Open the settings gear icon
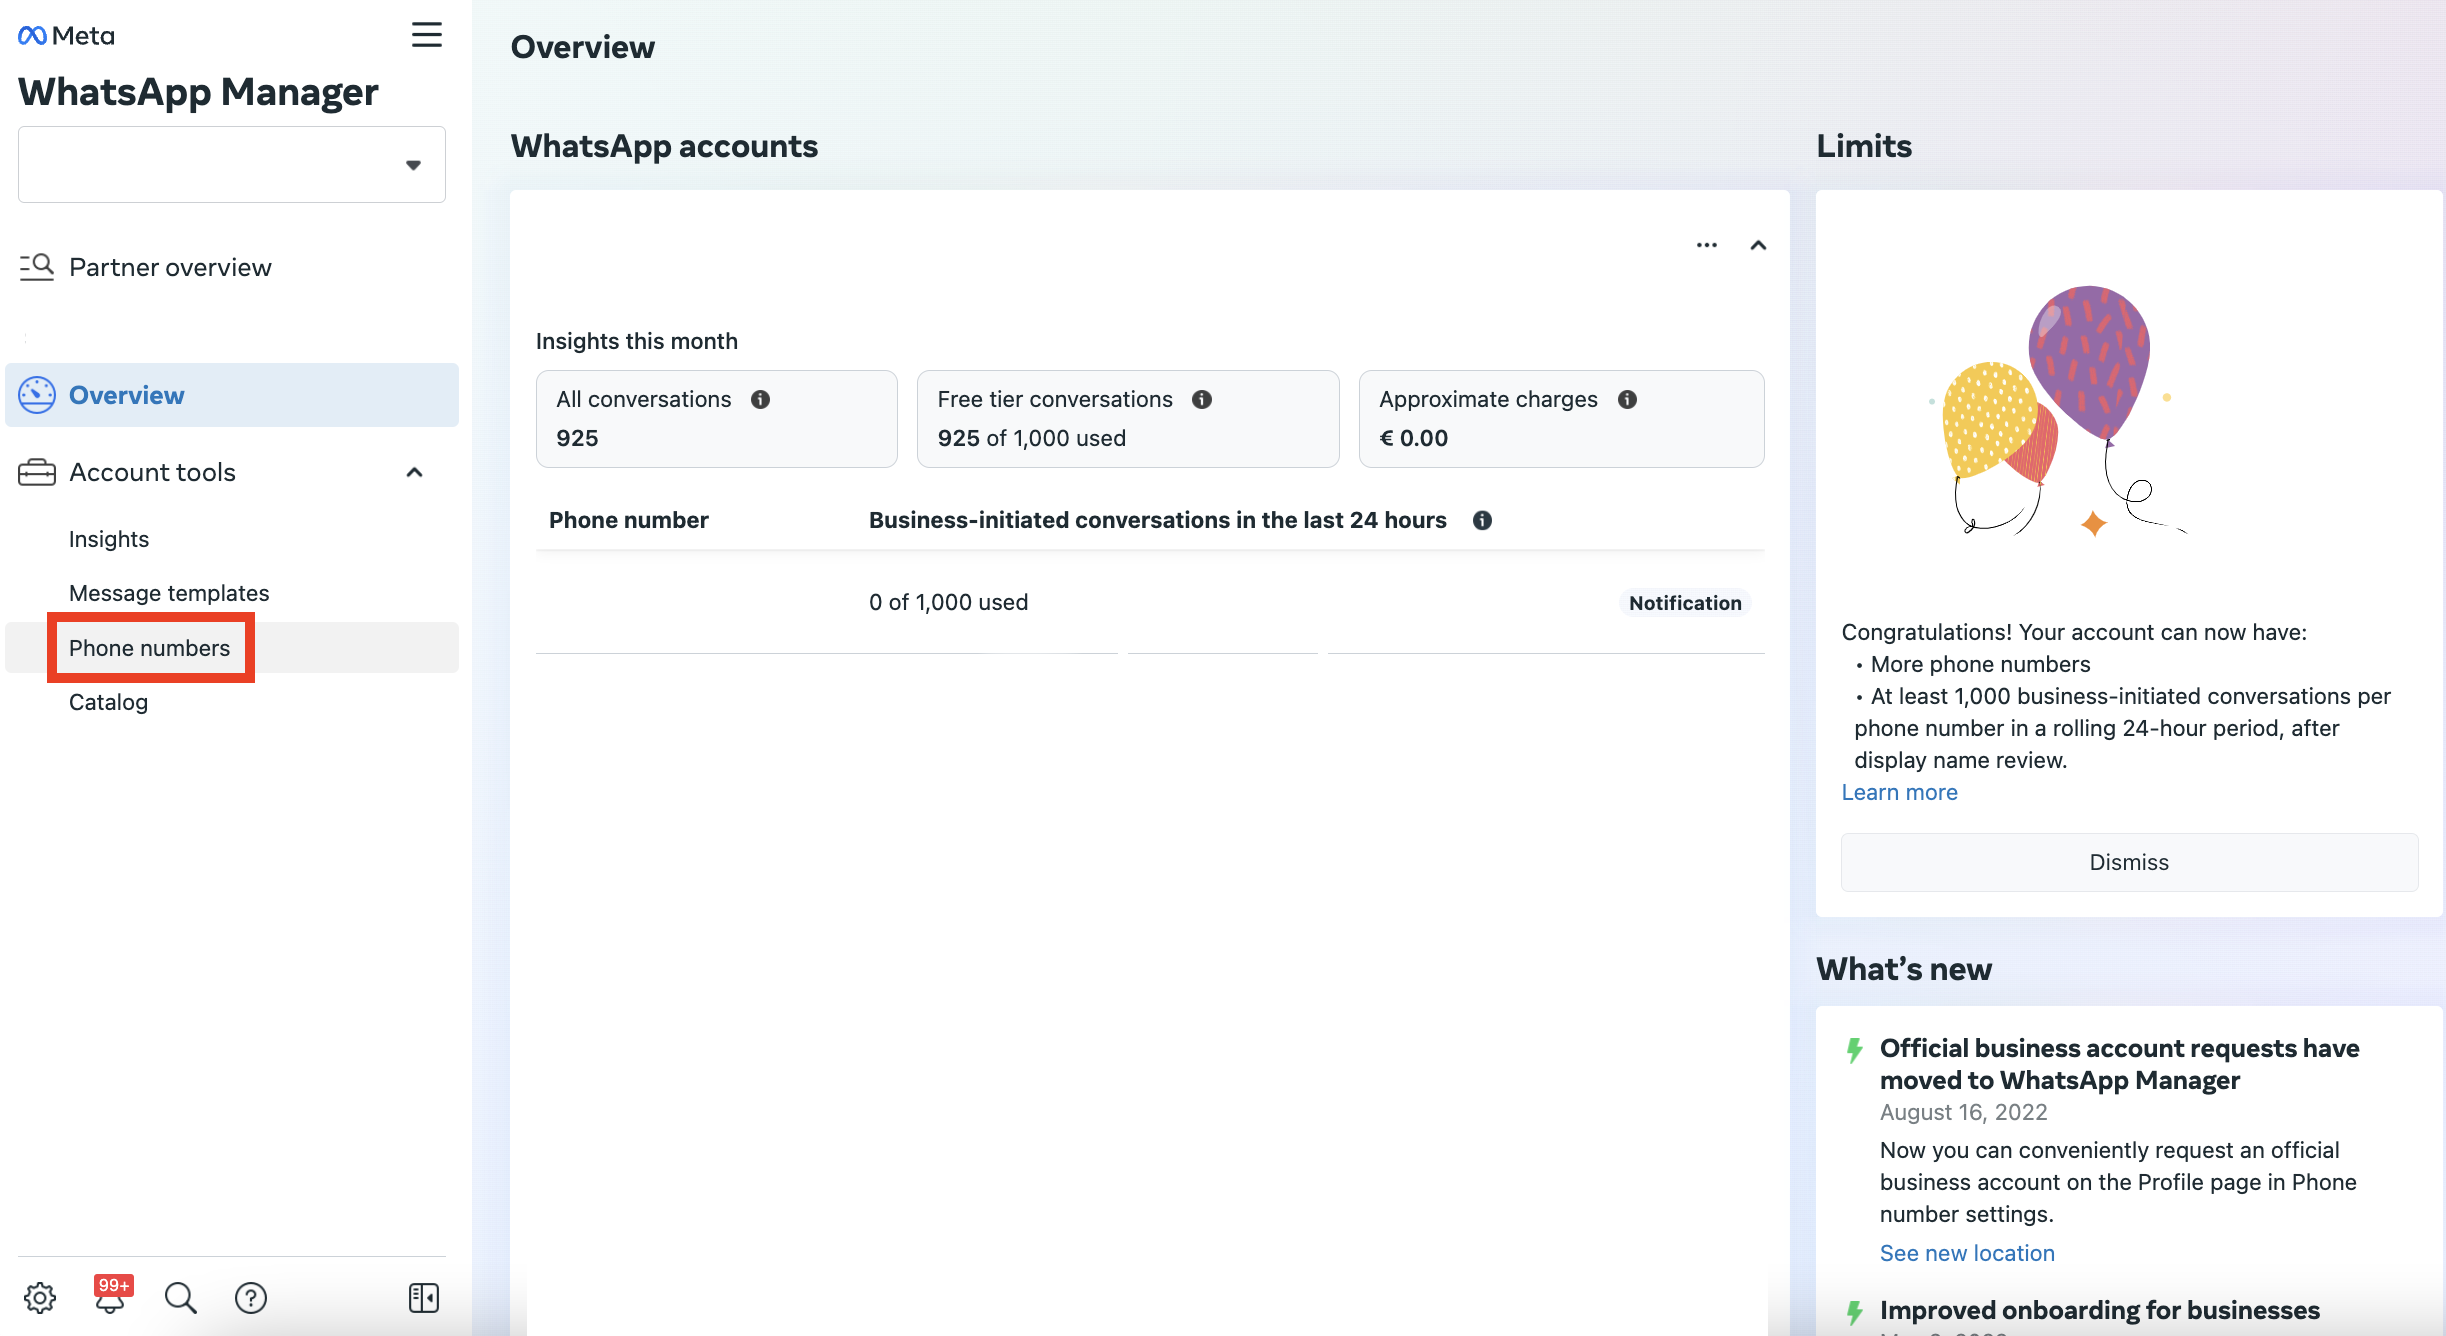 point(40,1298)
